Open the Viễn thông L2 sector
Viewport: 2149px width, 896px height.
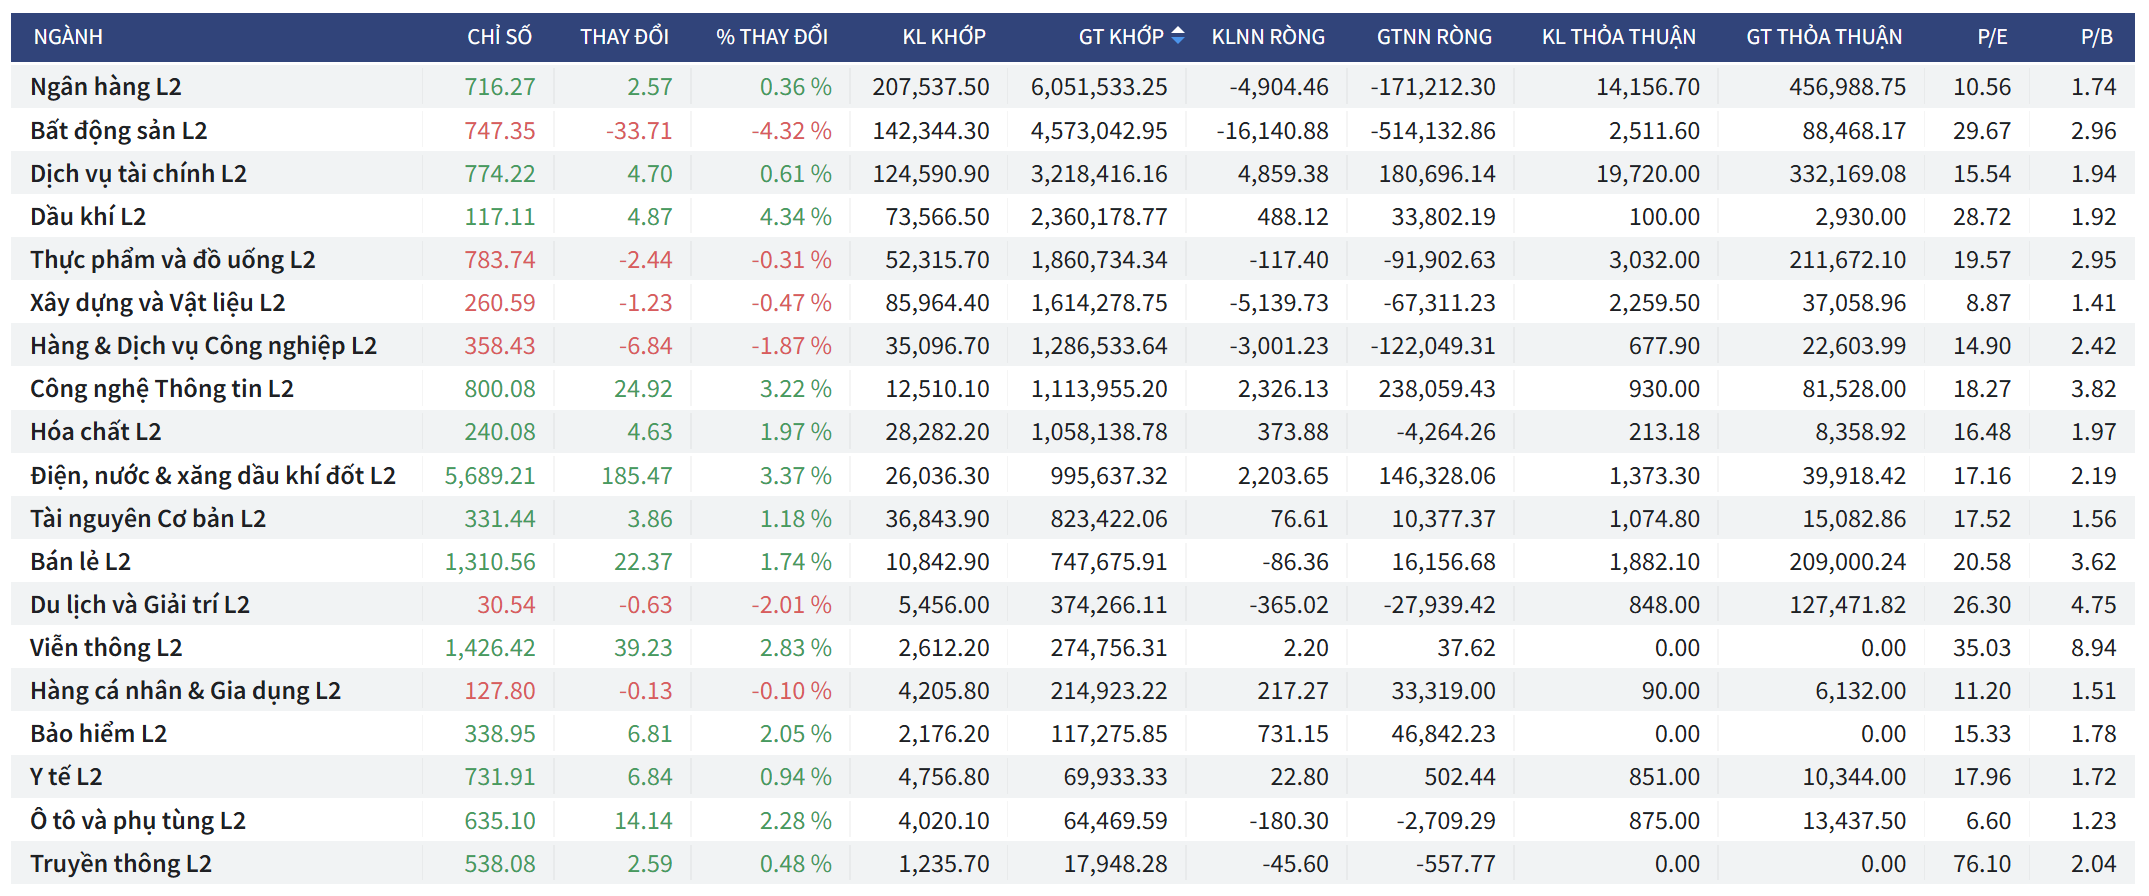pos(106,648)
